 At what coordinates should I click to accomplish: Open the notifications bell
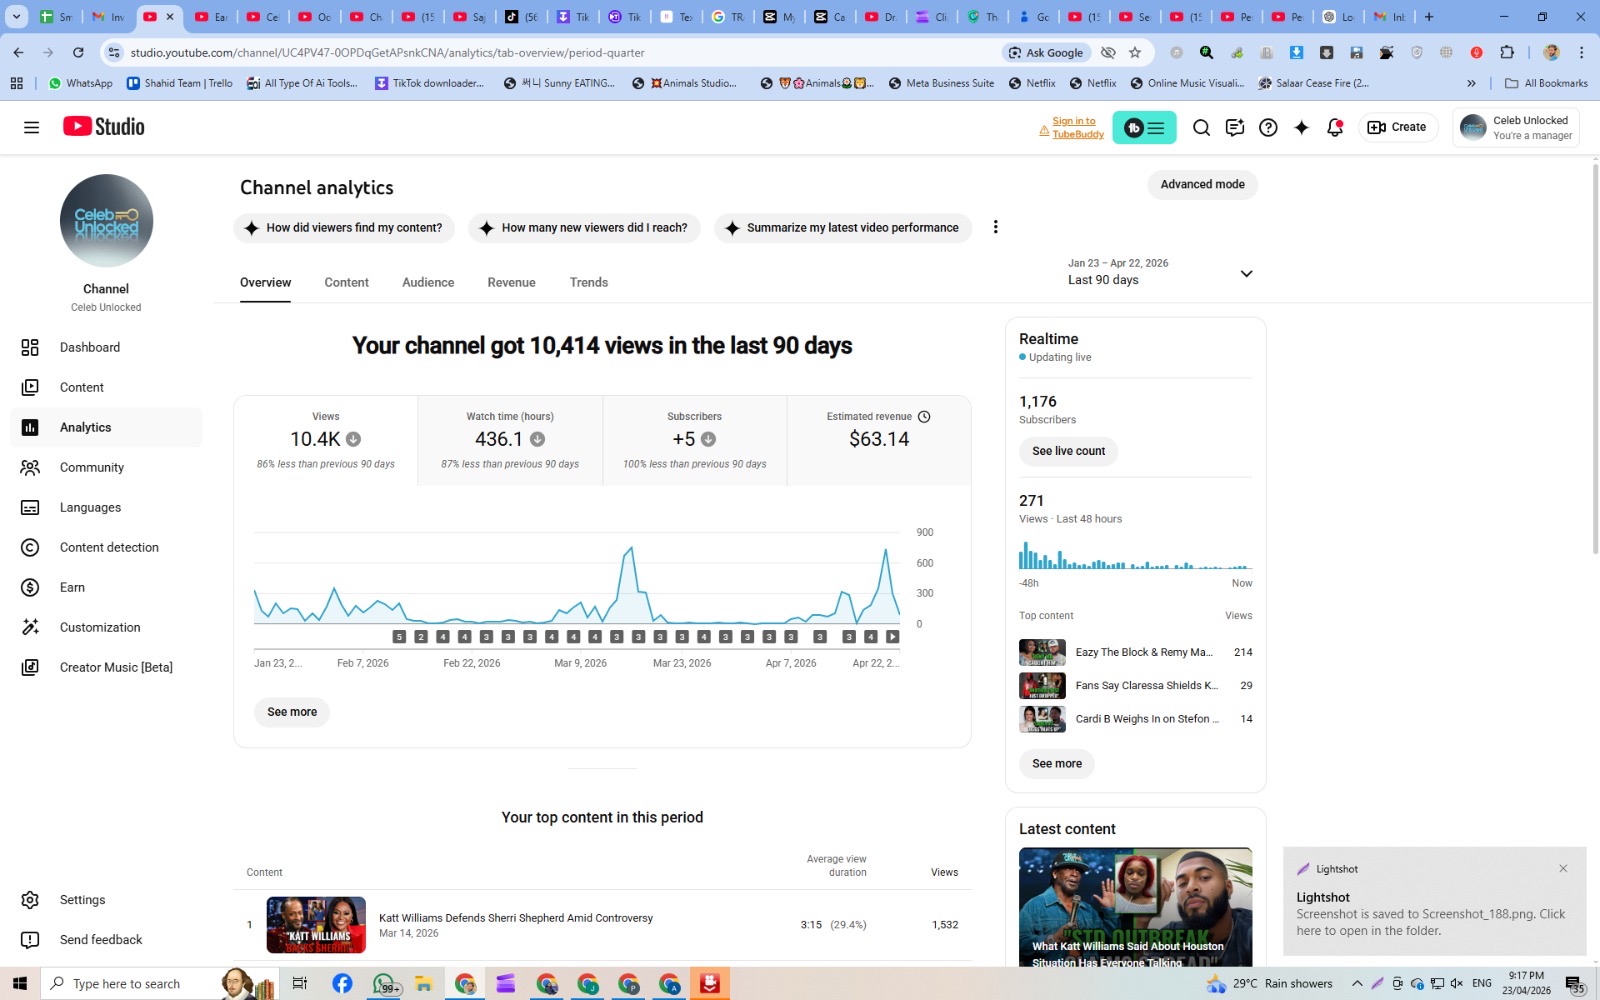(x=1335, y=127)
